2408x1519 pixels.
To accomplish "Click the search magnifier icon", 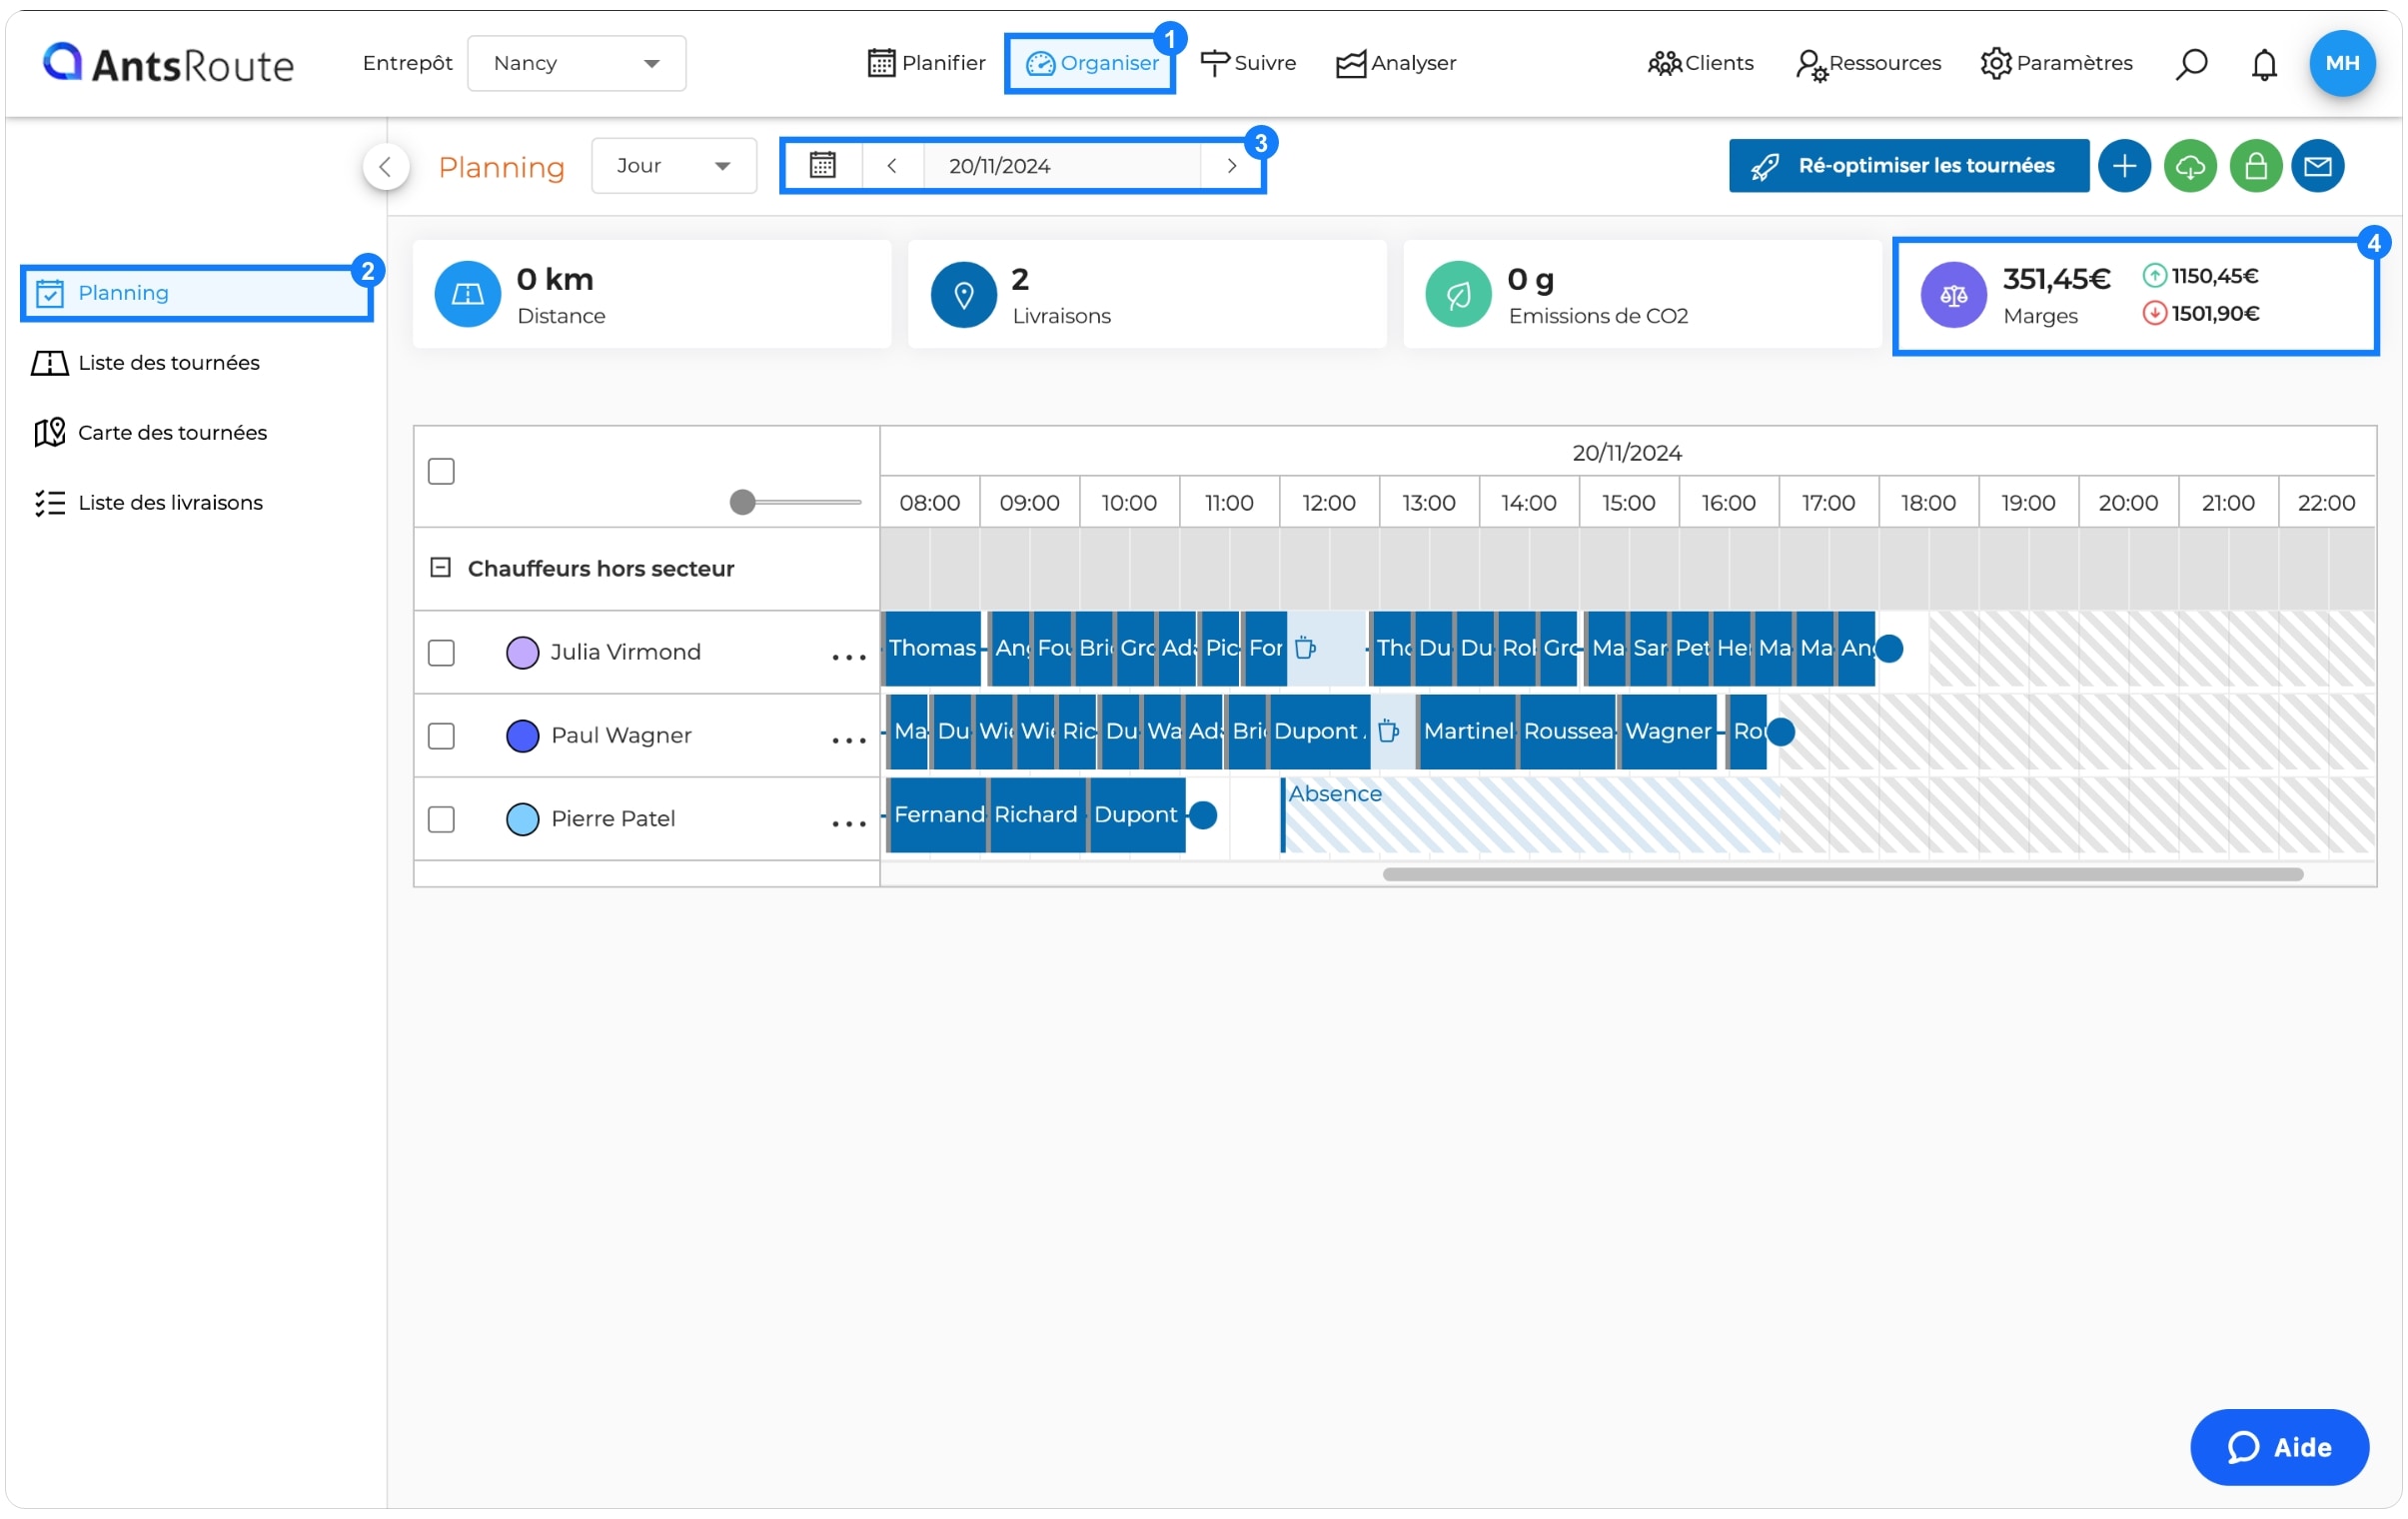I will click(2190, 63).
